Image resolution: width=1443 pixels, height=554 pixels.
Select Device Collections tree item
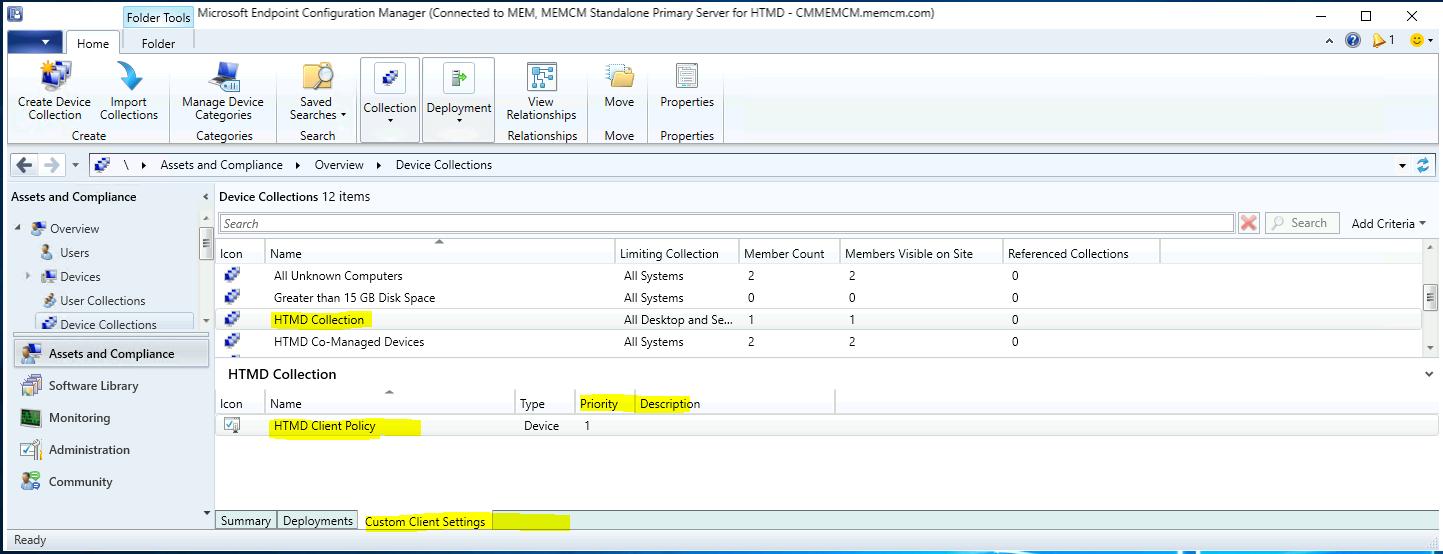tap(108, 325)
